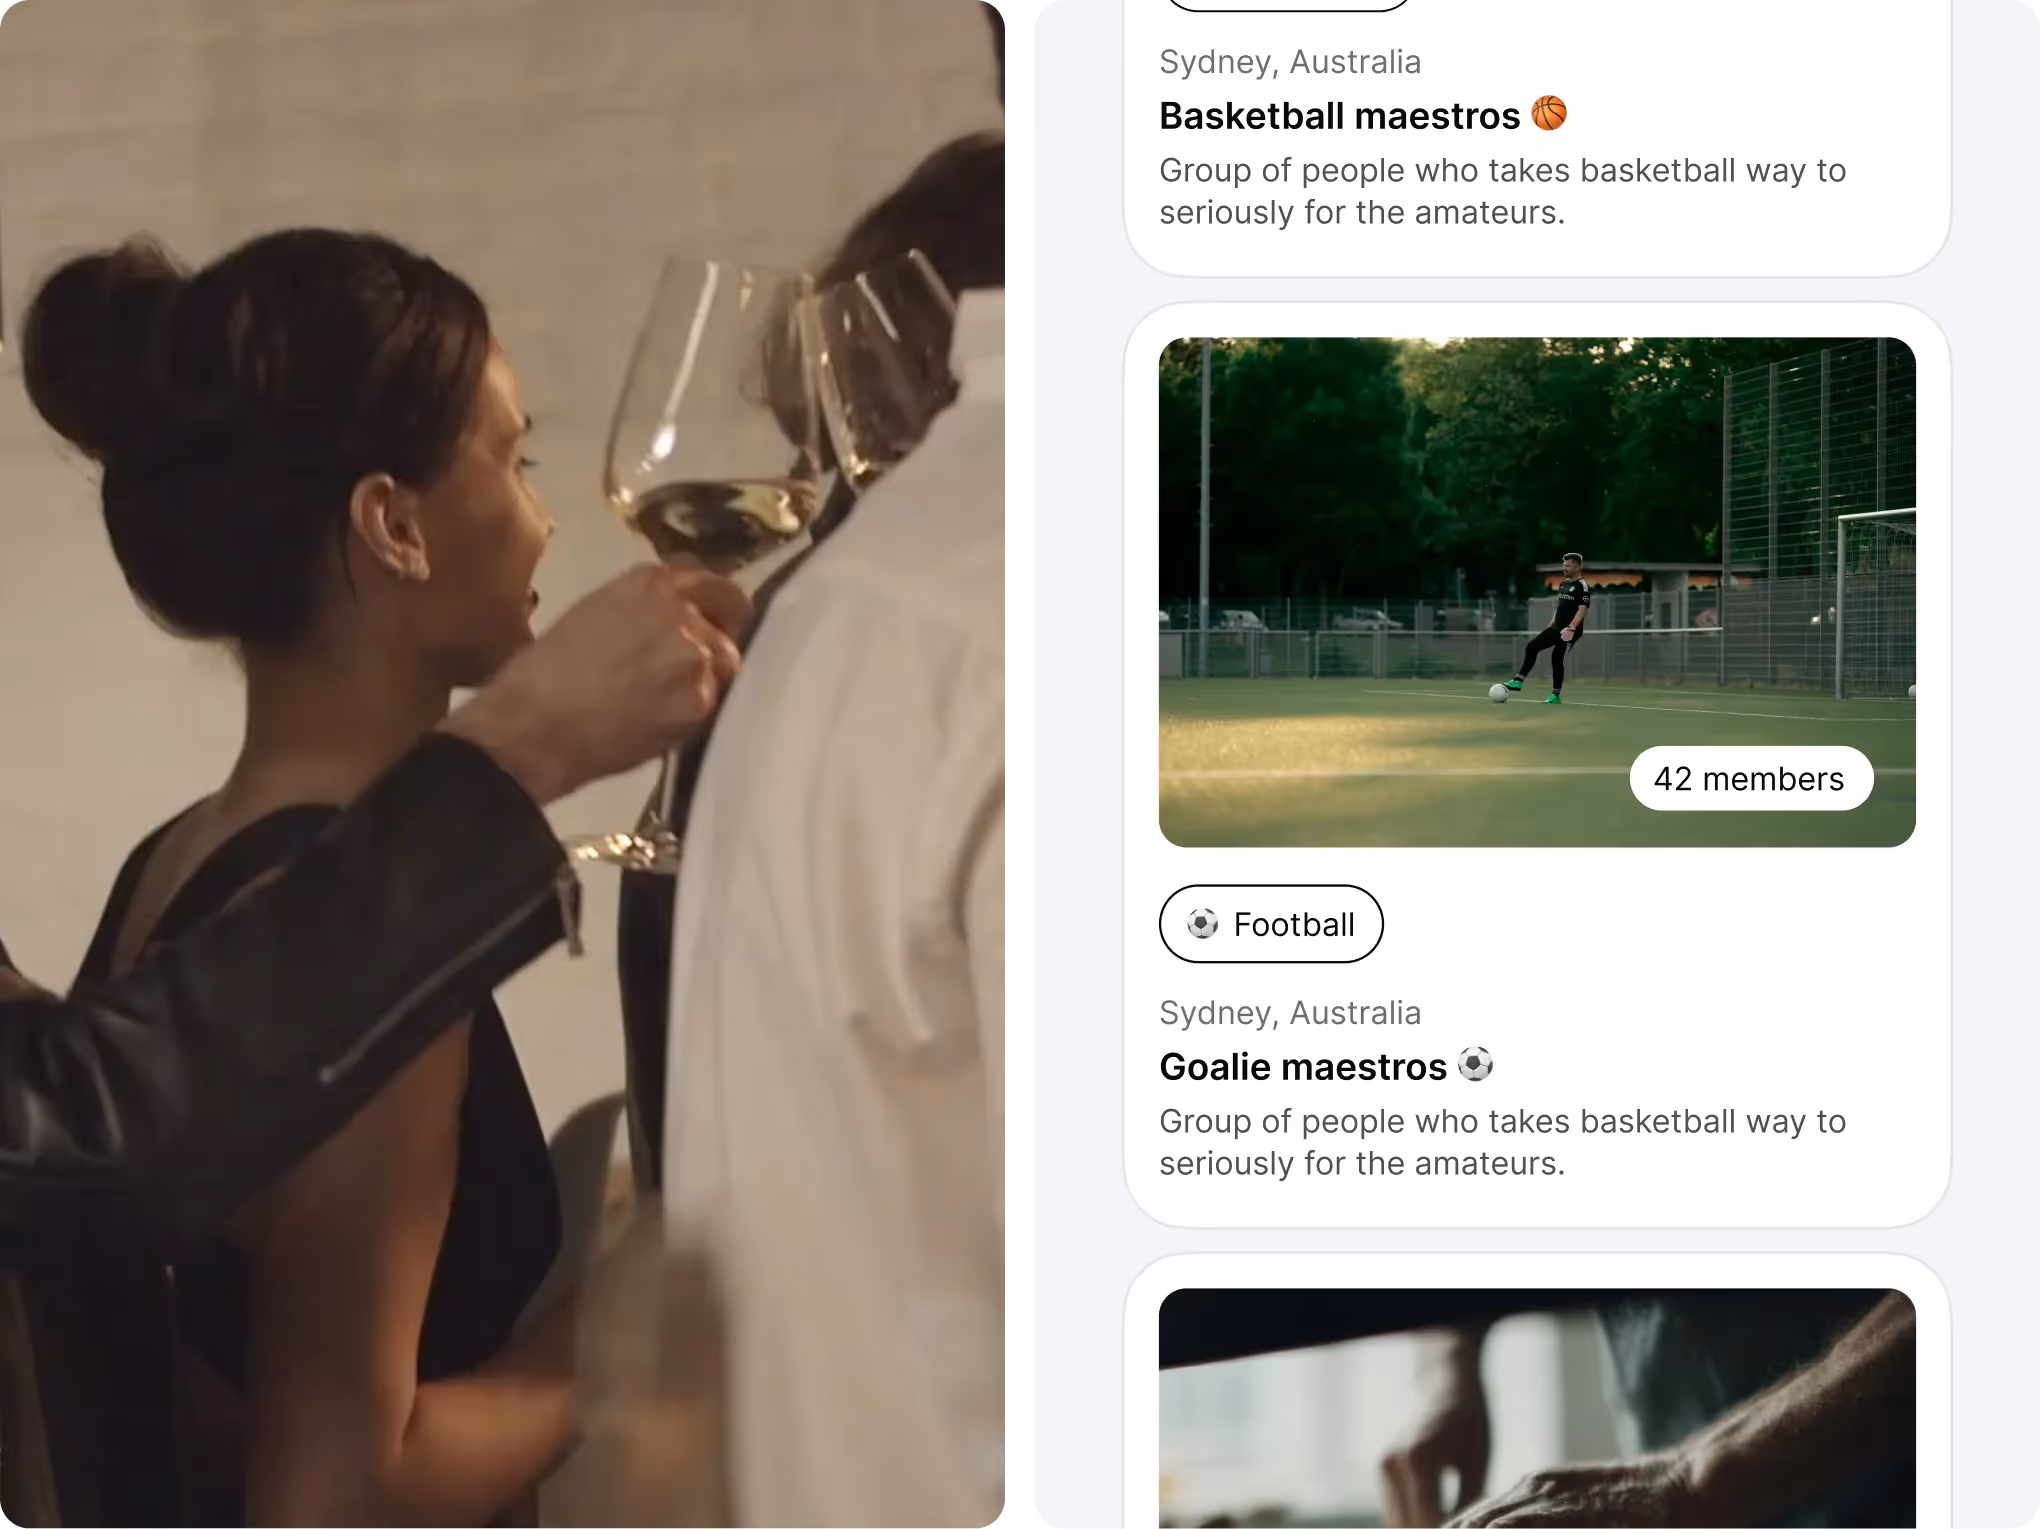Image resolution: width=2040 pixels, height=1529 pixels.
Task: Click Sydney, Australia above Basketball maestros
Action: (x=1290, y=62)
